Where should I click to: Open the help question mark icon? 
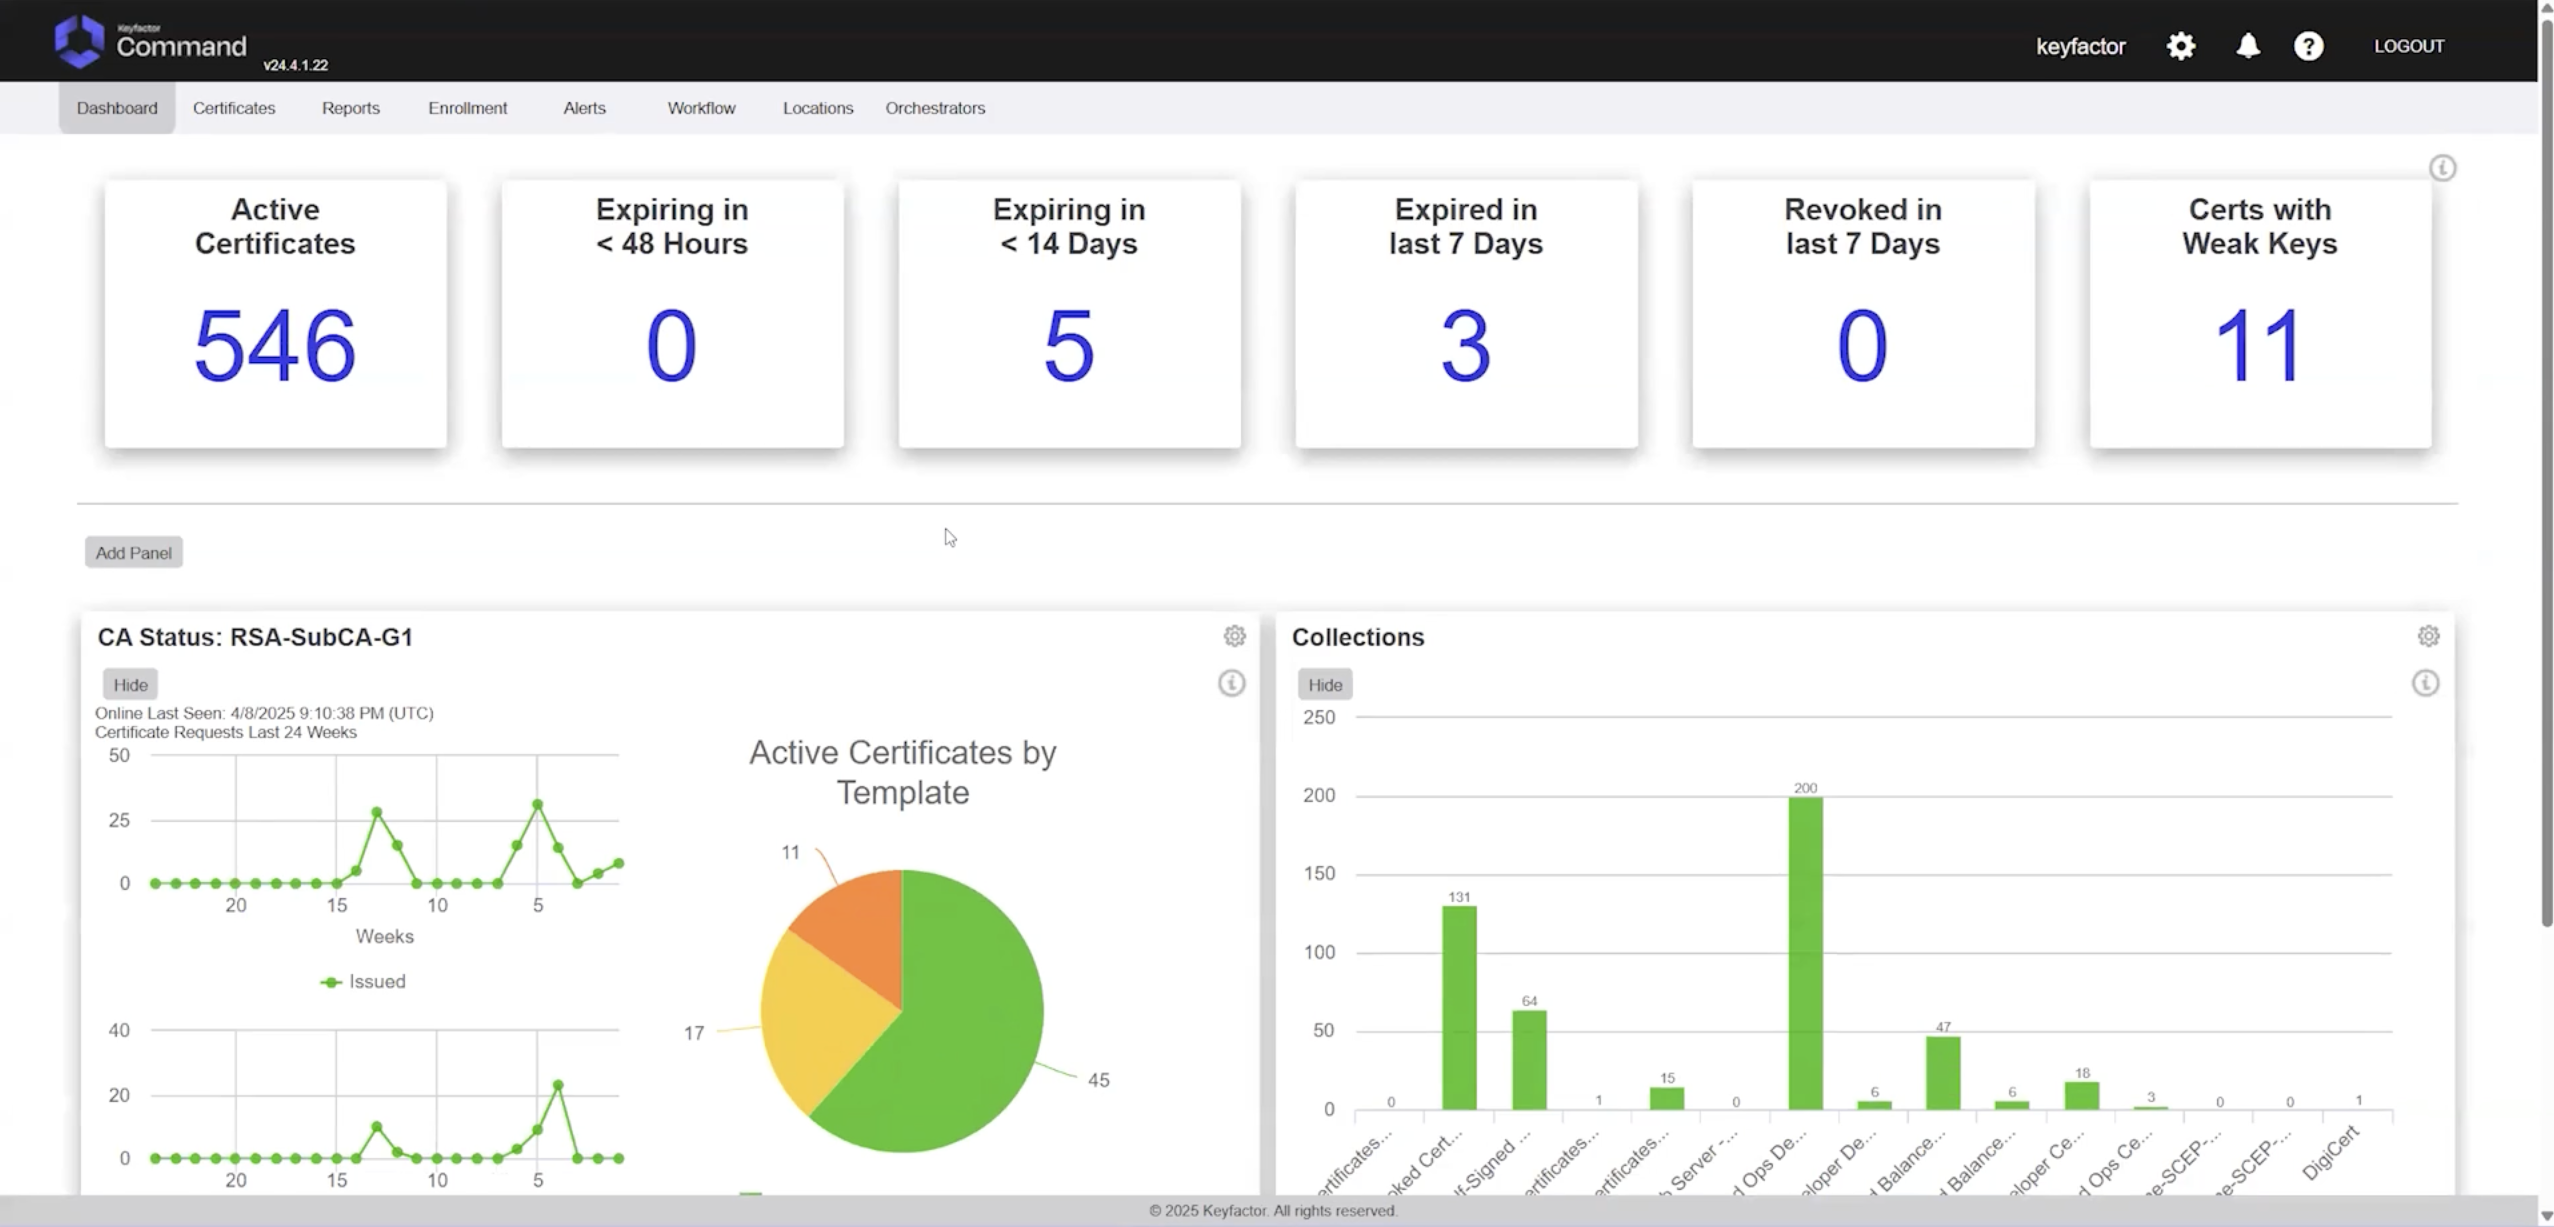[2309, 45]
